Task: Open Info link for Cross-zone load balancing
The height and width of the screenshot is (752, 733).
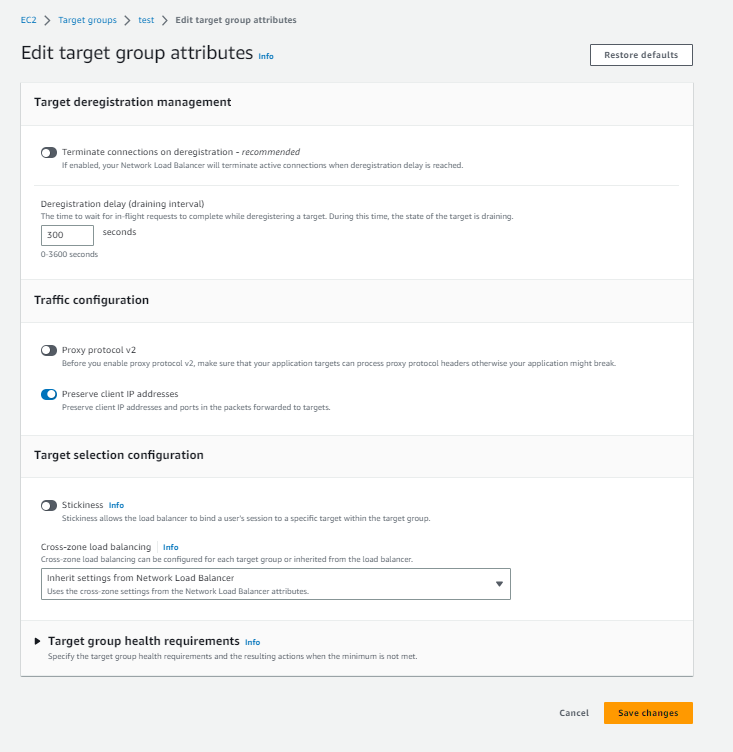Action: [x=171, y=548]
